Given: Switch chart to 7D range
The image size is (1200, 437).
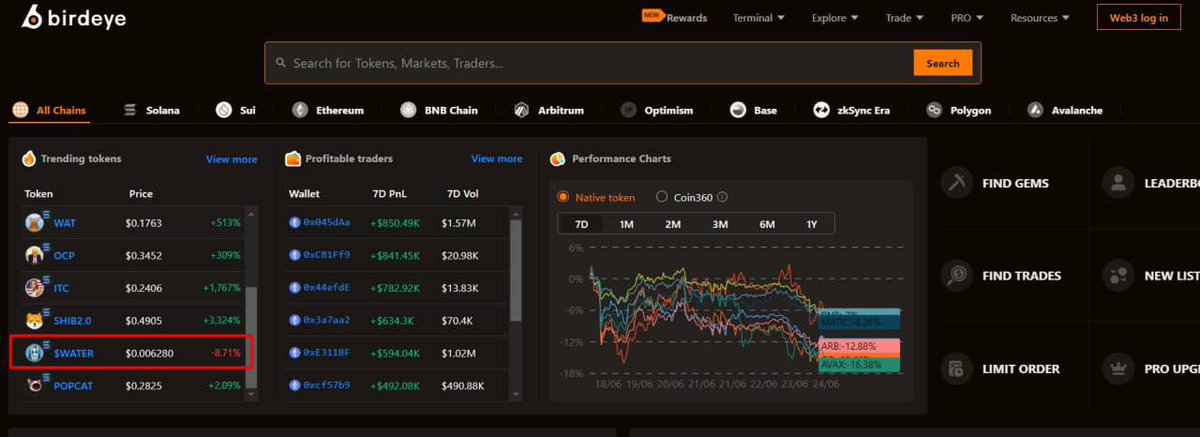Looking at the screenshot, I should click(580, 224).
